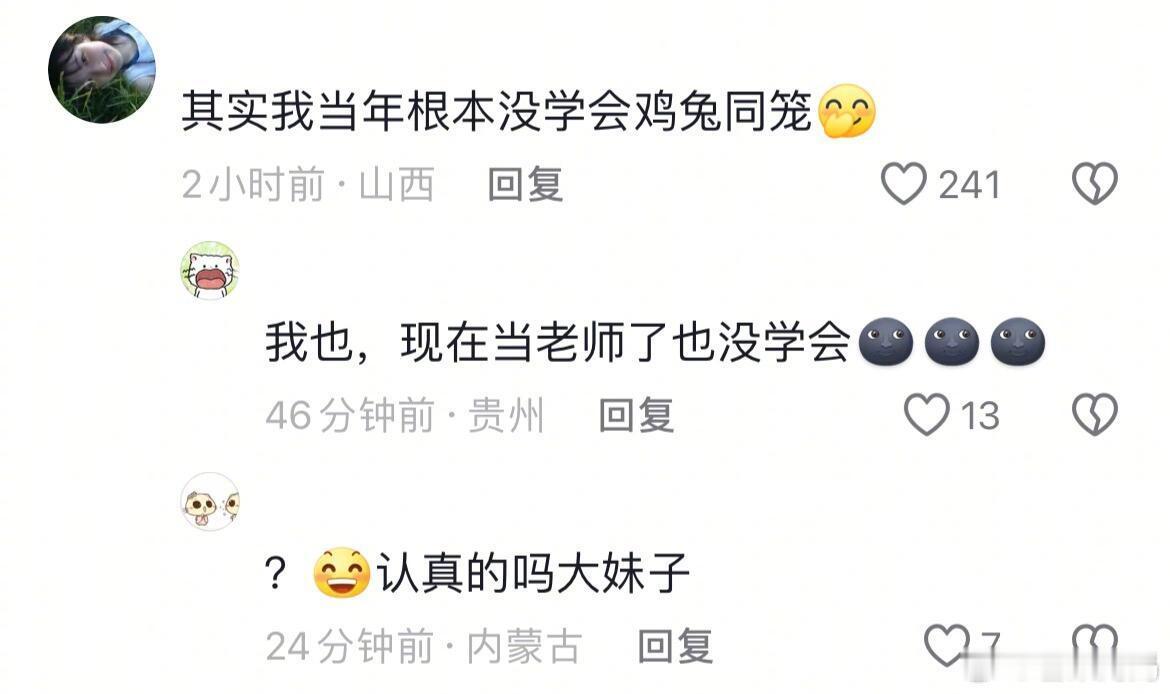Select the reply text 我也,现在当老师了也没学会
This screenshot has height=694, width=1170.
(558, 343)
